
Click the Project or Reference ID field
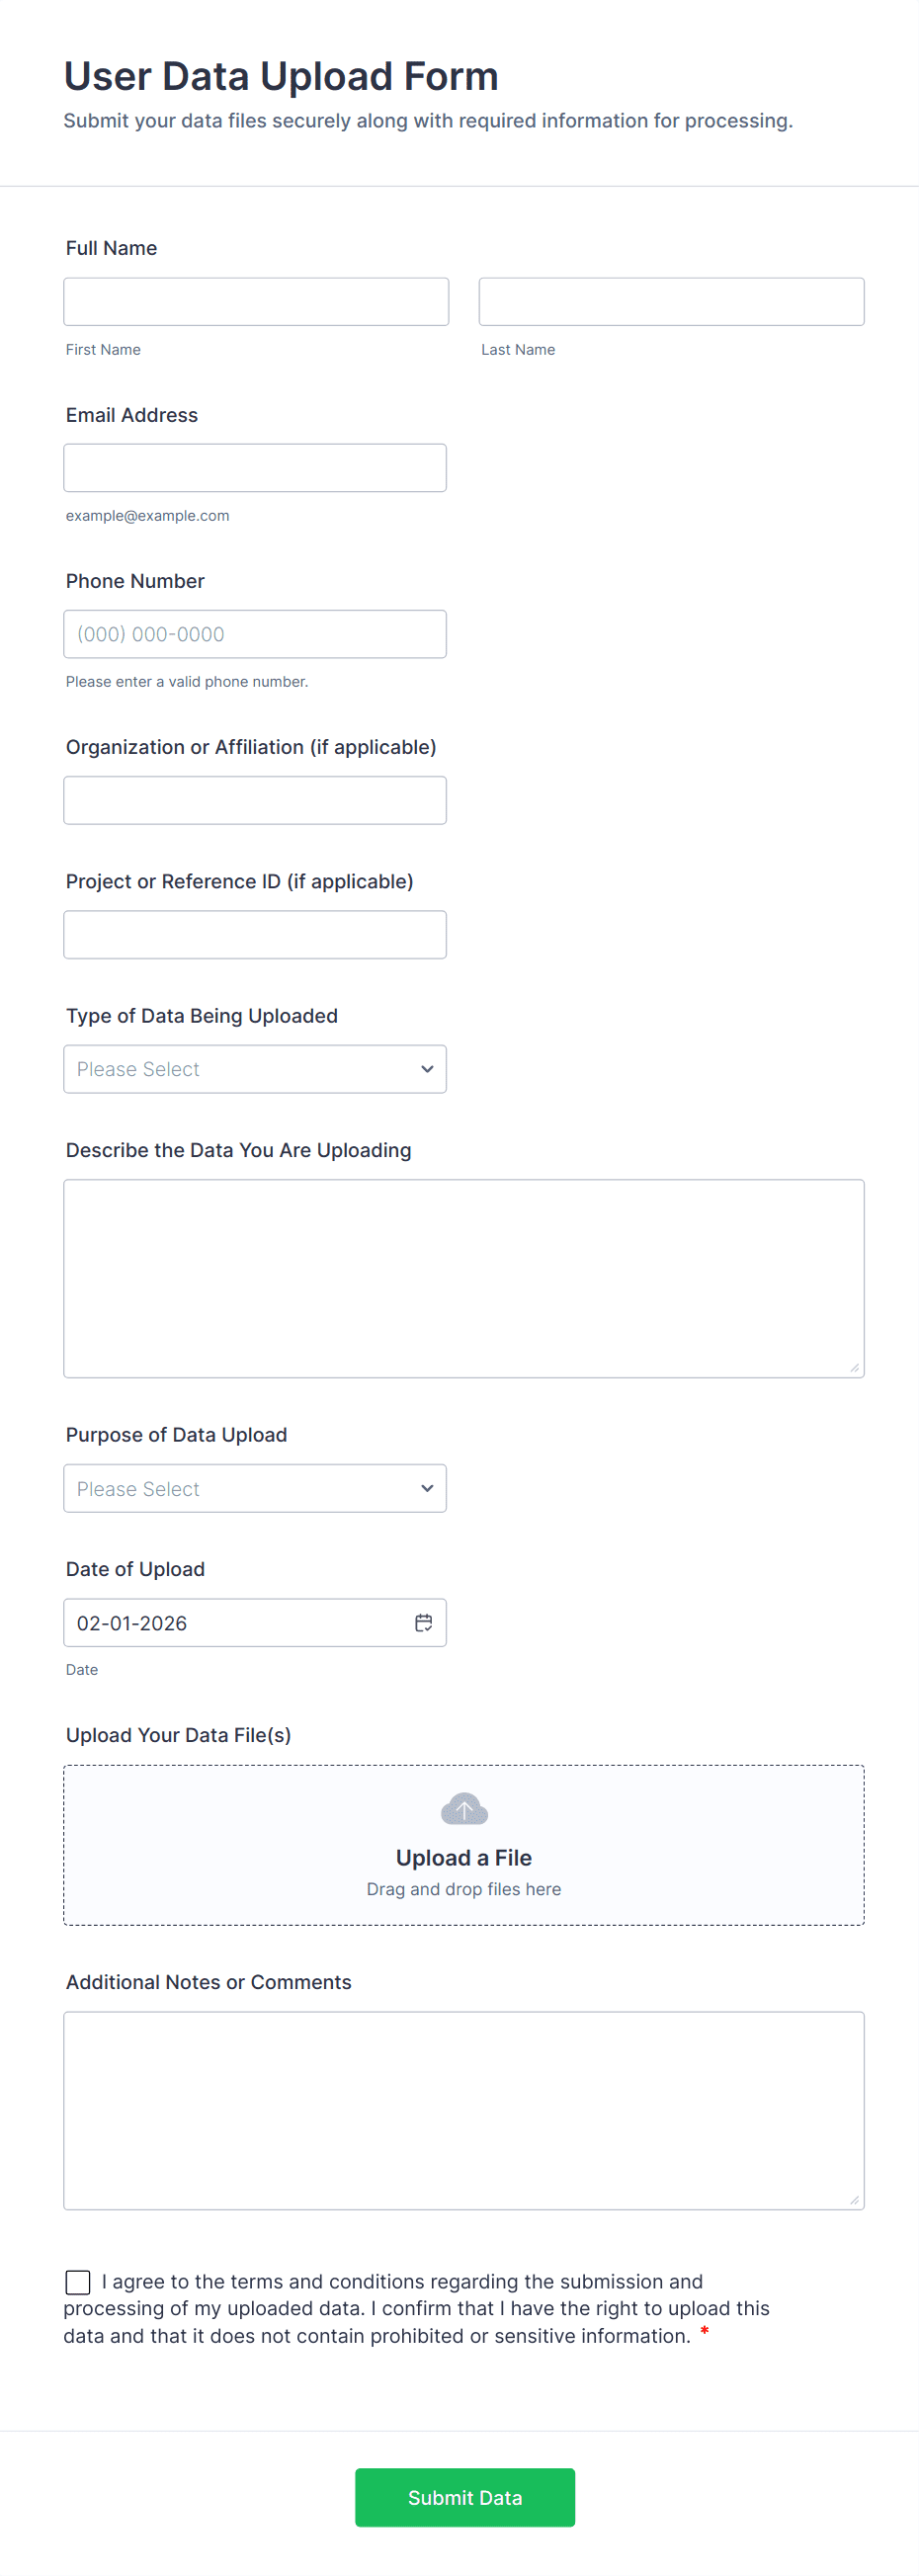[x=255, y=935]
